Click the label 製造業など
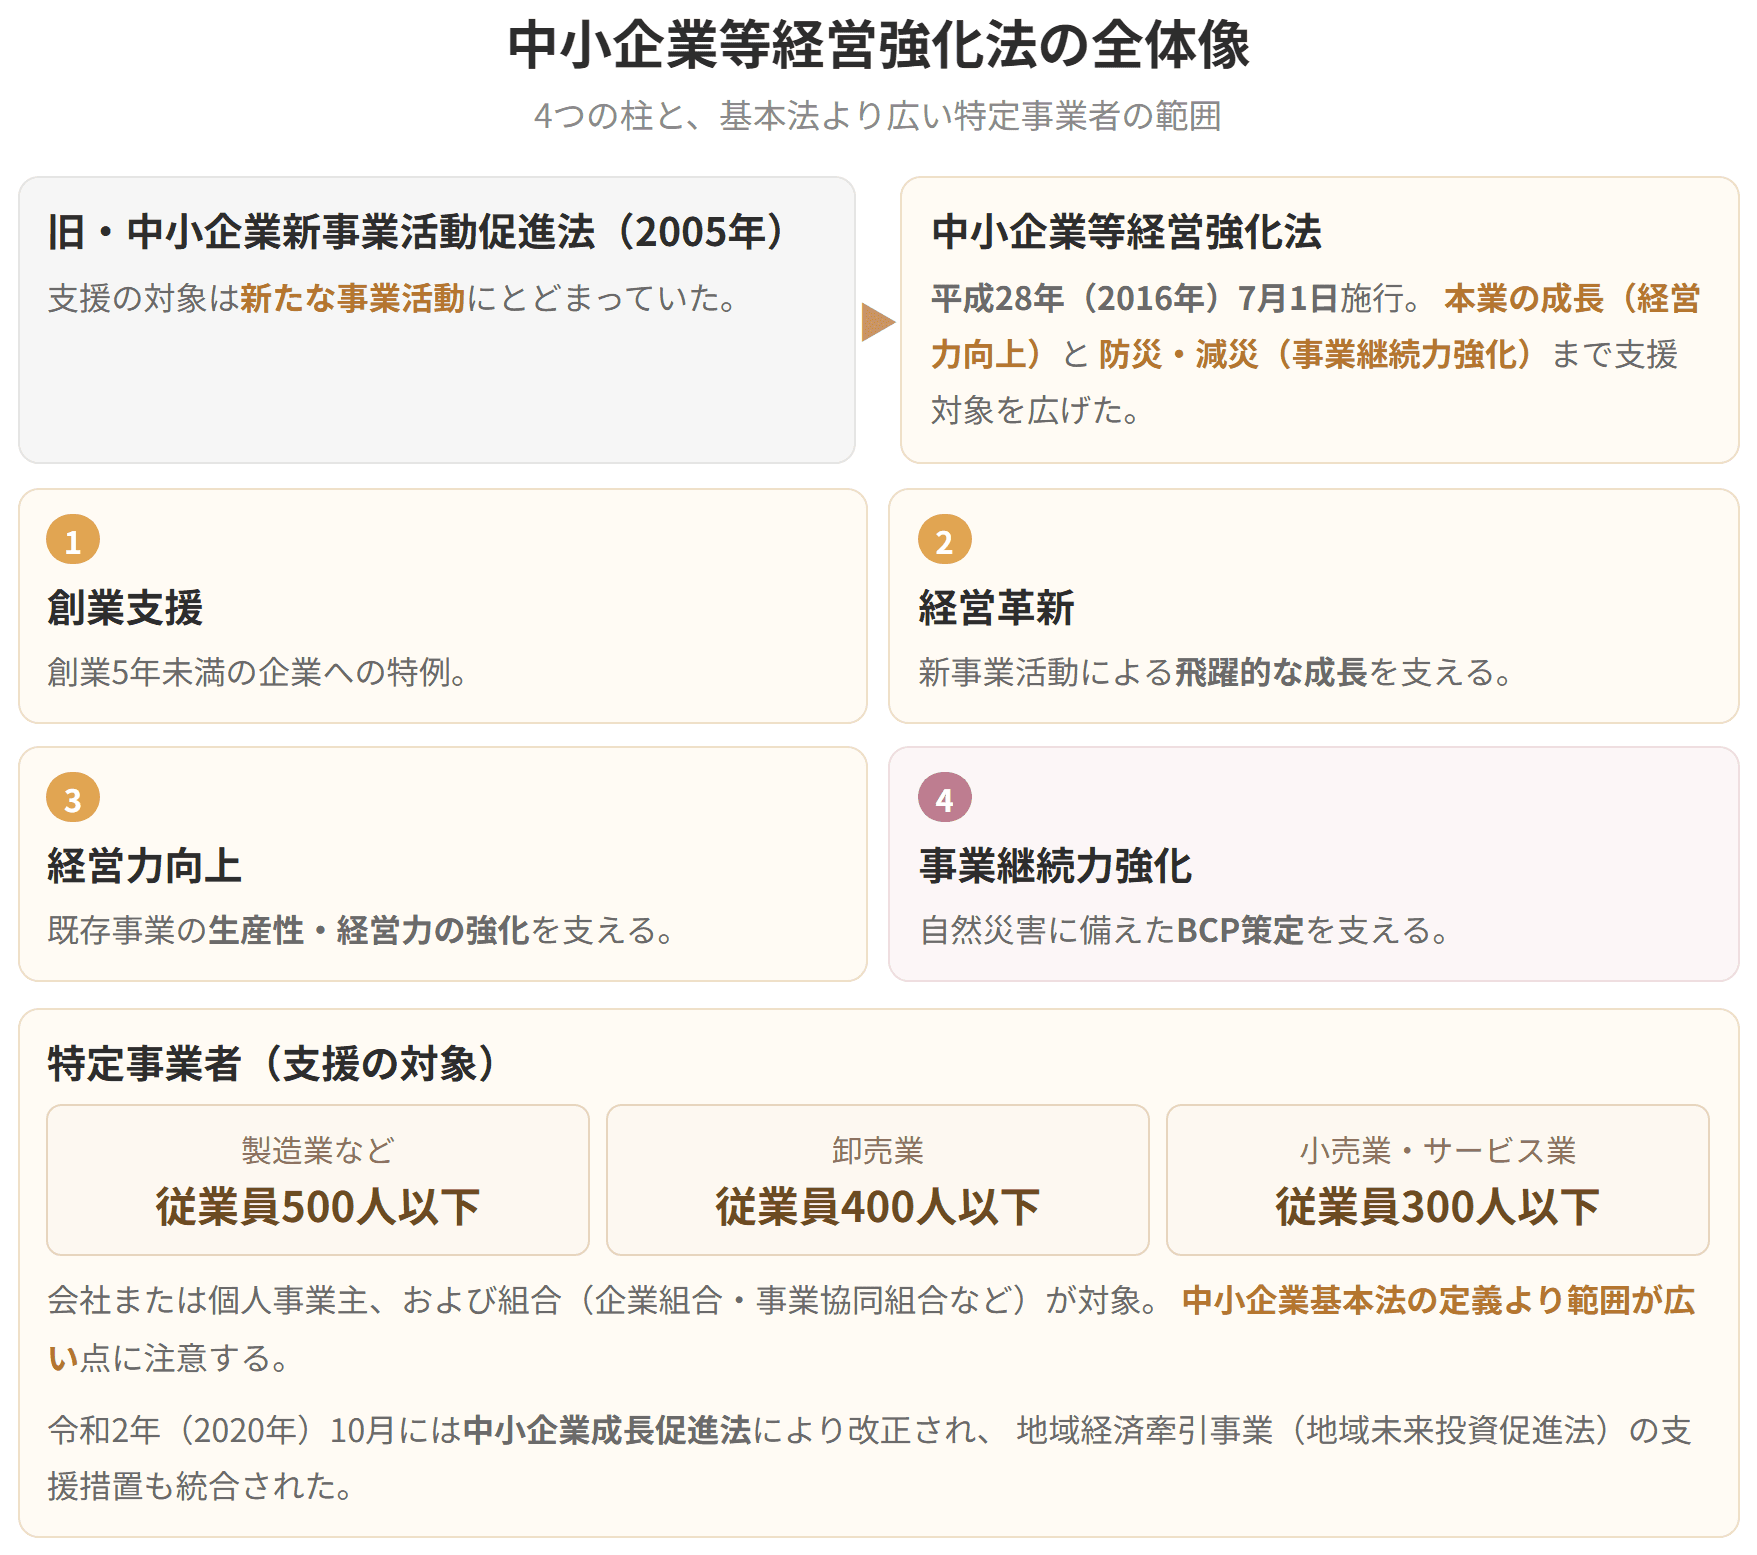Image resolution: width=1757 pixels, height=1555 pixels. point(318,1150)
